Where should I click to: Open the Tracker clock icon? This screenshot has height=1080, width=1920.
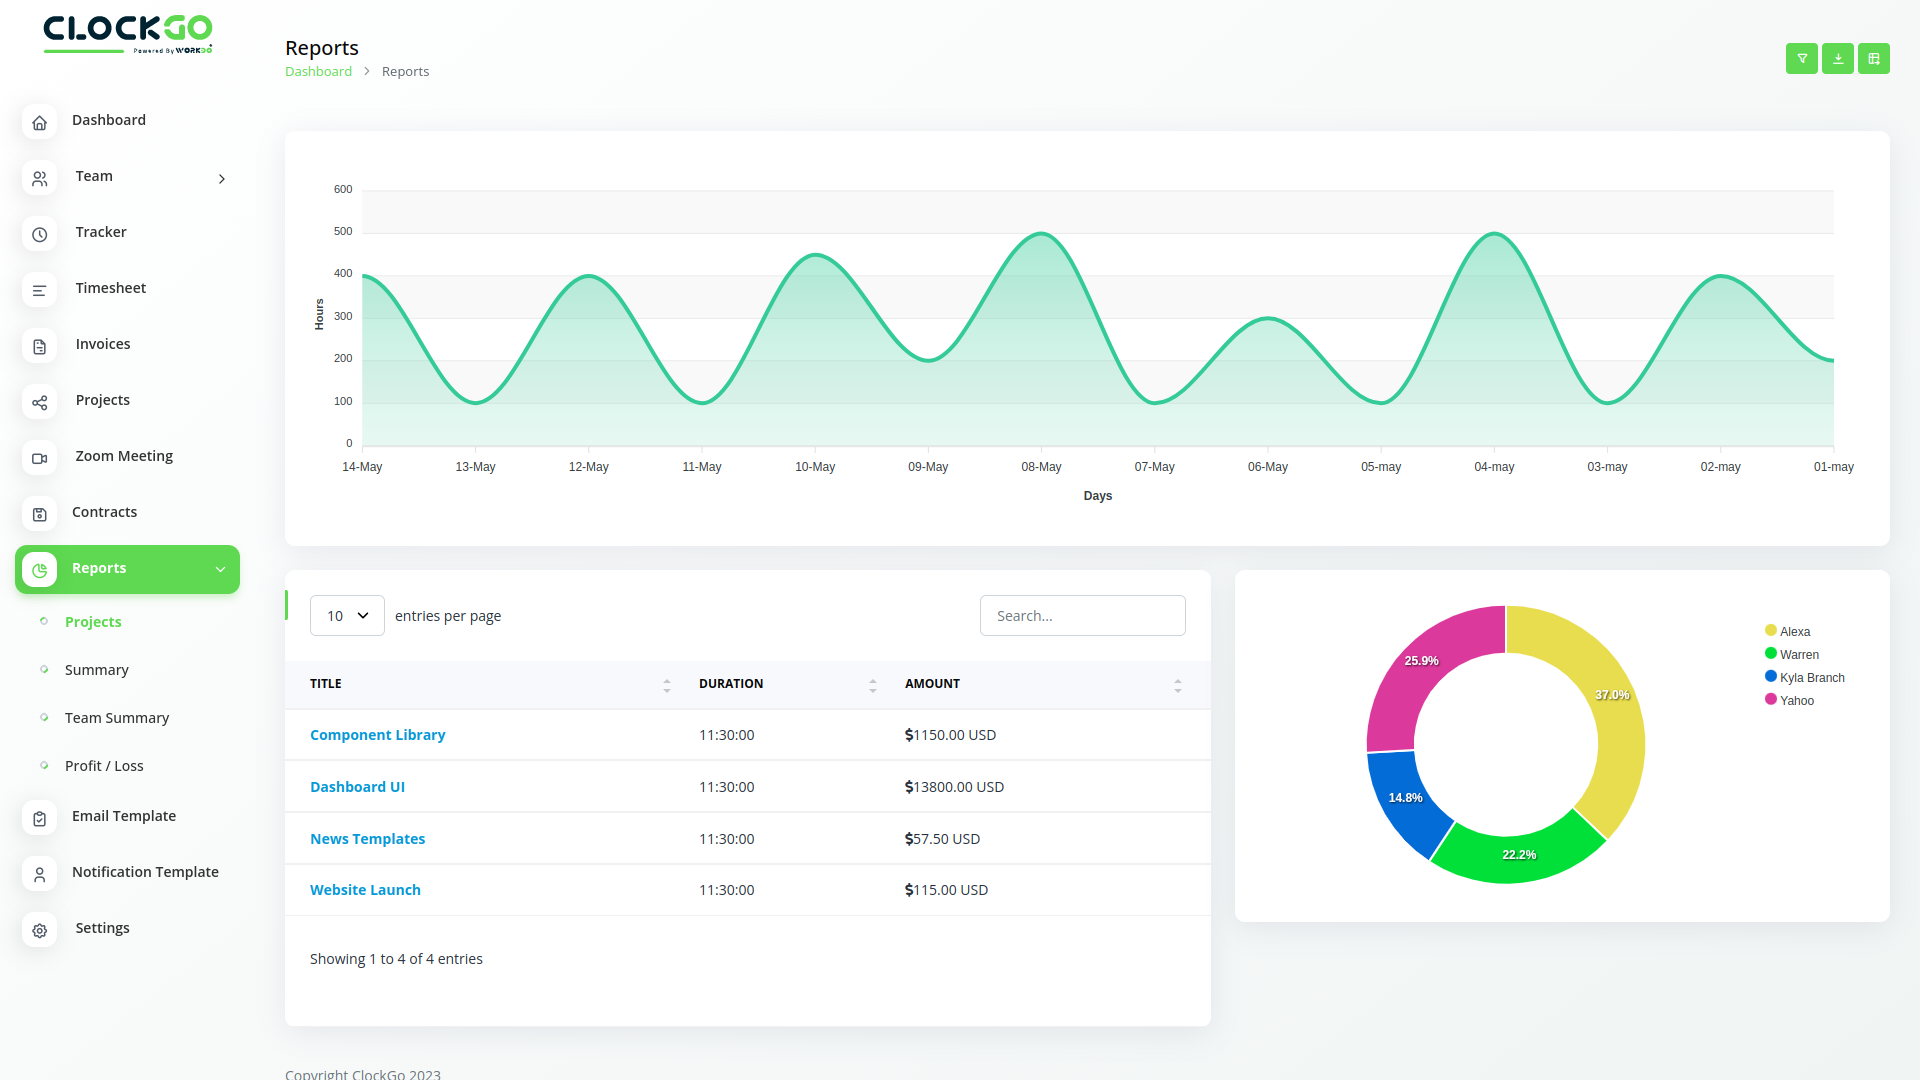tap(40, 234)
